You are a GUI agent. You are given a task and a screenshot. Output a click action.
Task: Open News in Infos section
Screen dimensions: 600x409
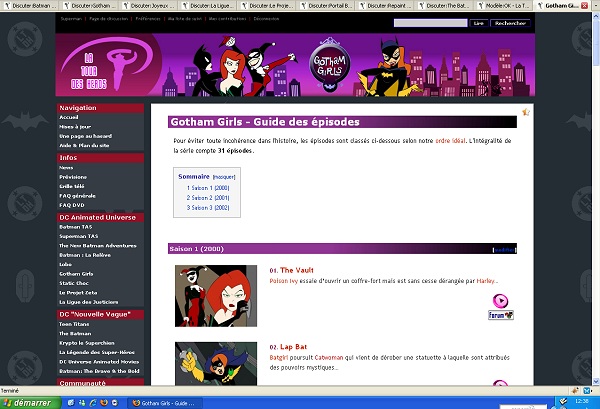tap(66, 168)
